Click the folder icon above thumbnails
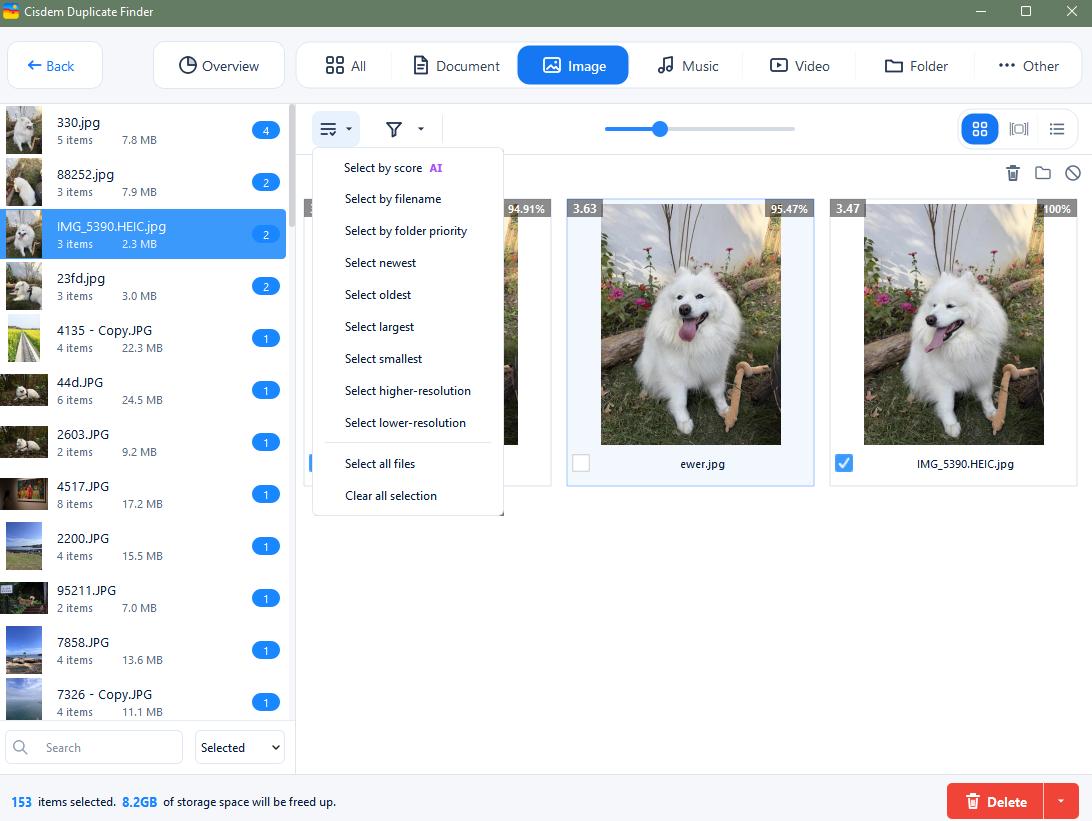Viewport: 1092px width, 821px height. point(1043,173)
